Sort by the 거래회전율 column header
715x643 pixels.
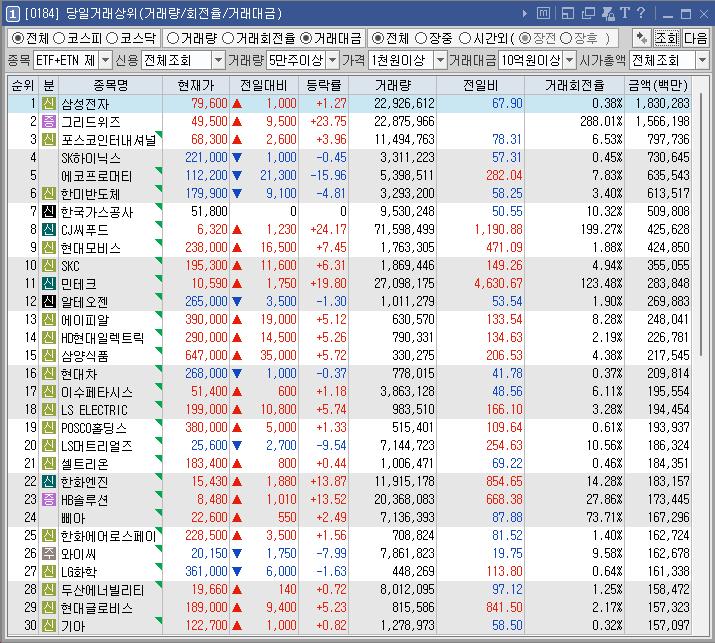coord(574,85)
